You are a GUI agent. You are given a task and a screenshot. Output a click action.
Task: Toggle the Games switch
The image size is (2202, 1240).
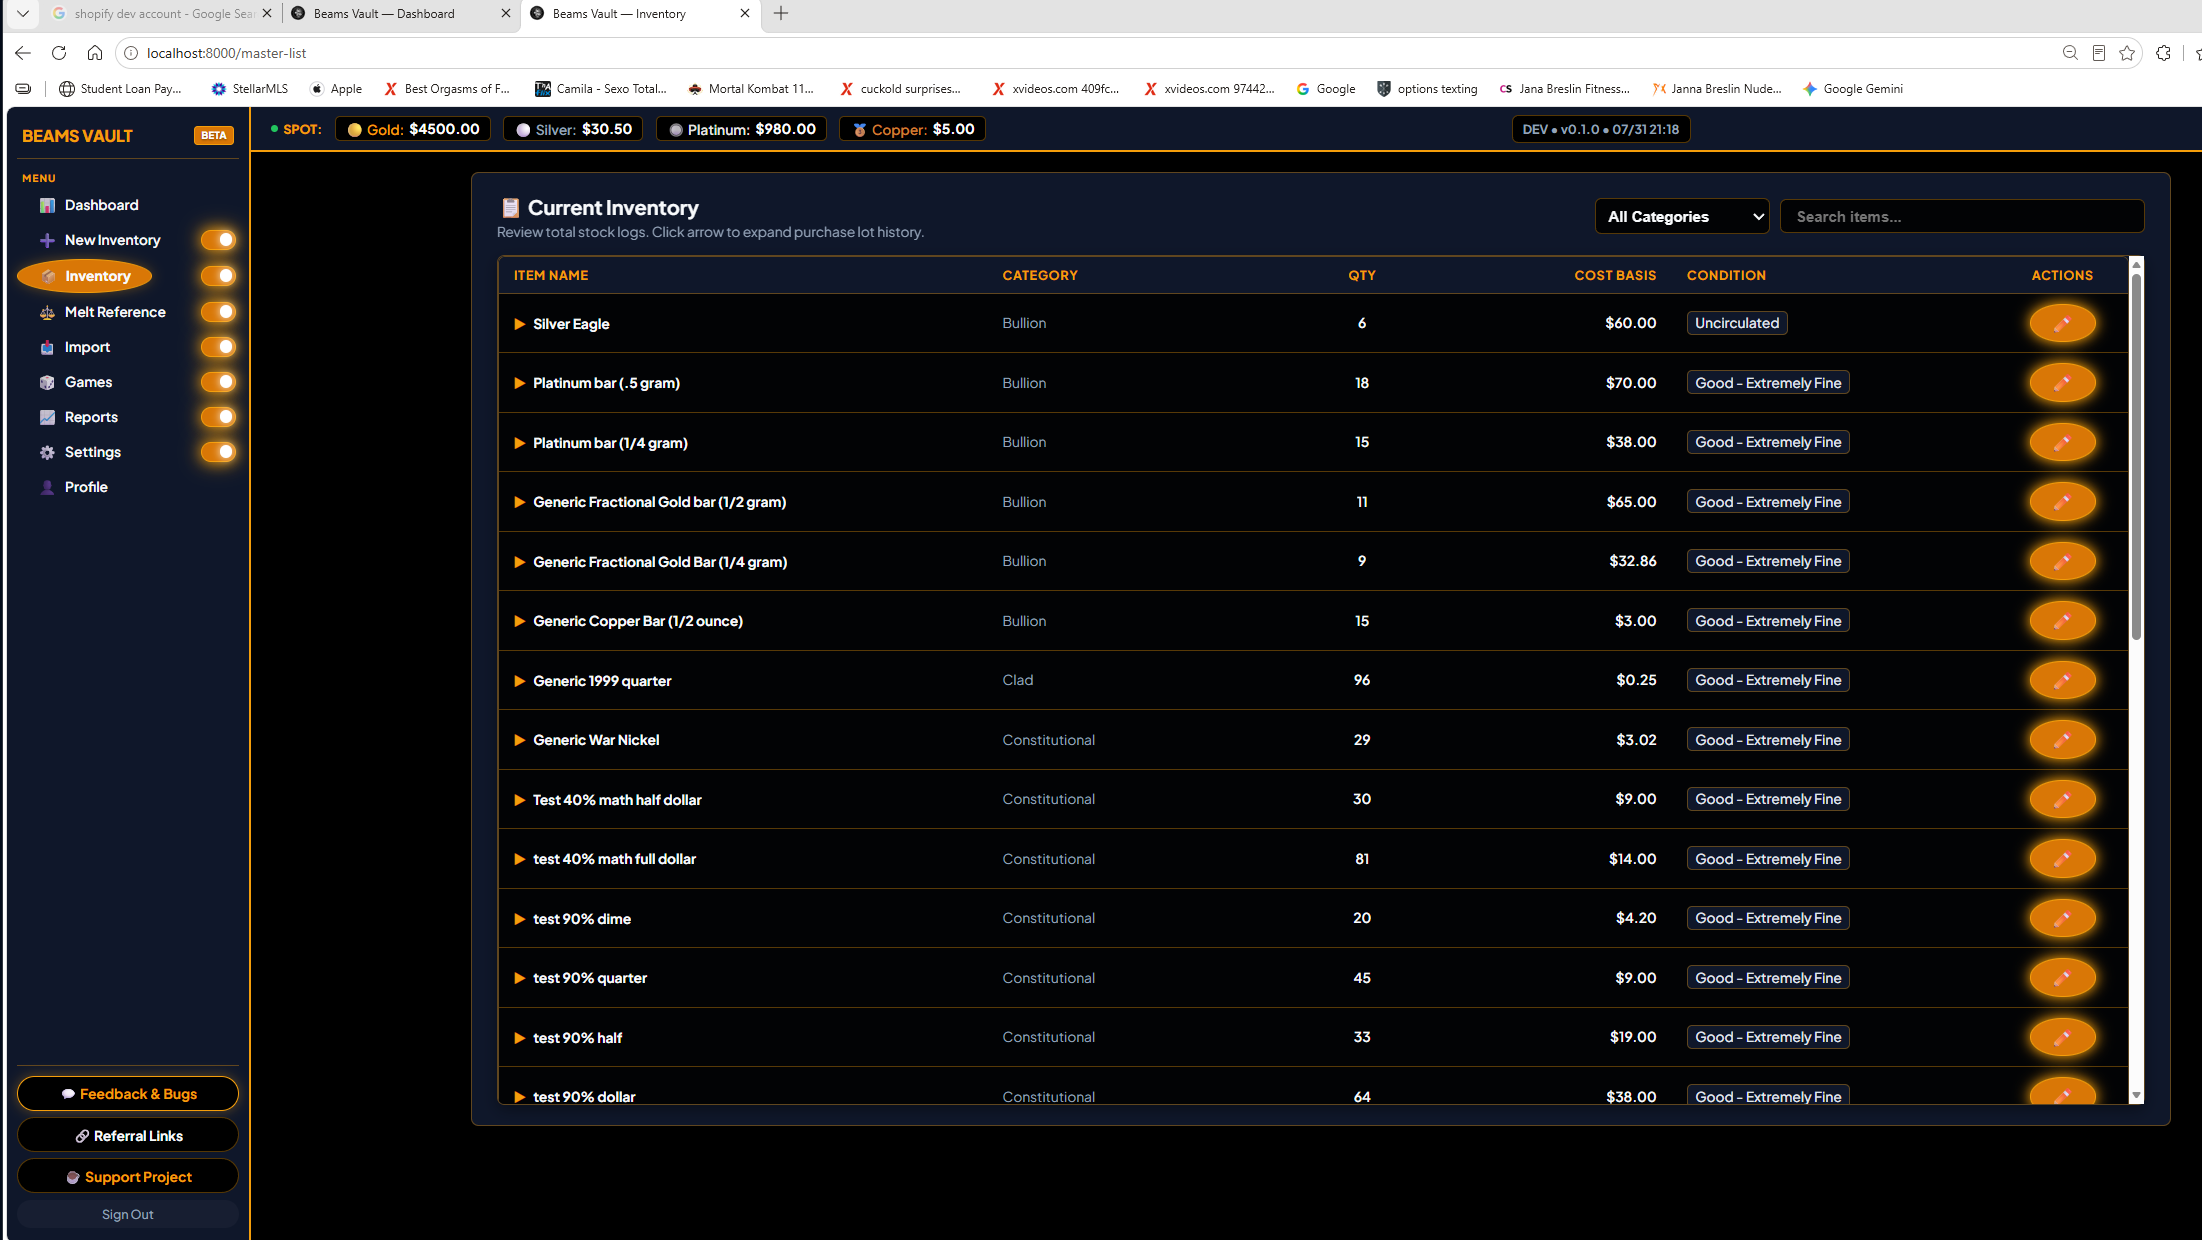point(218,382)
